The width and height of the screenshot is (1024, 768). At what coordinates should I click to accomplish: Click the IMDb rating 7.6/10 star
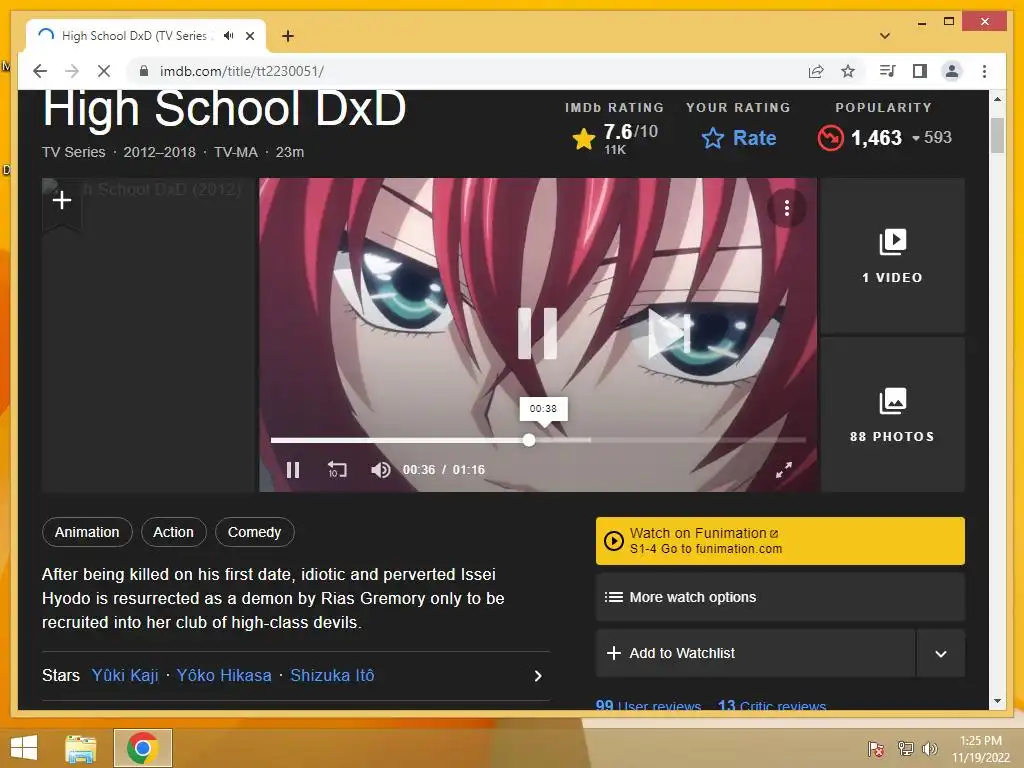click(583, 138)
